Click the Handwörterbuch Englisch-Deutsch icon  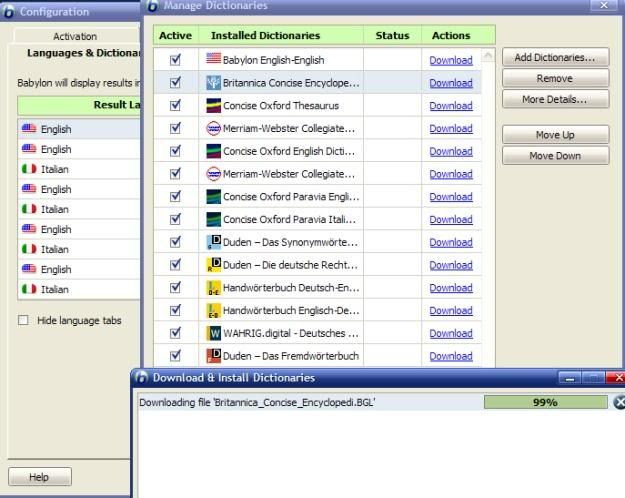click(214, 310)
